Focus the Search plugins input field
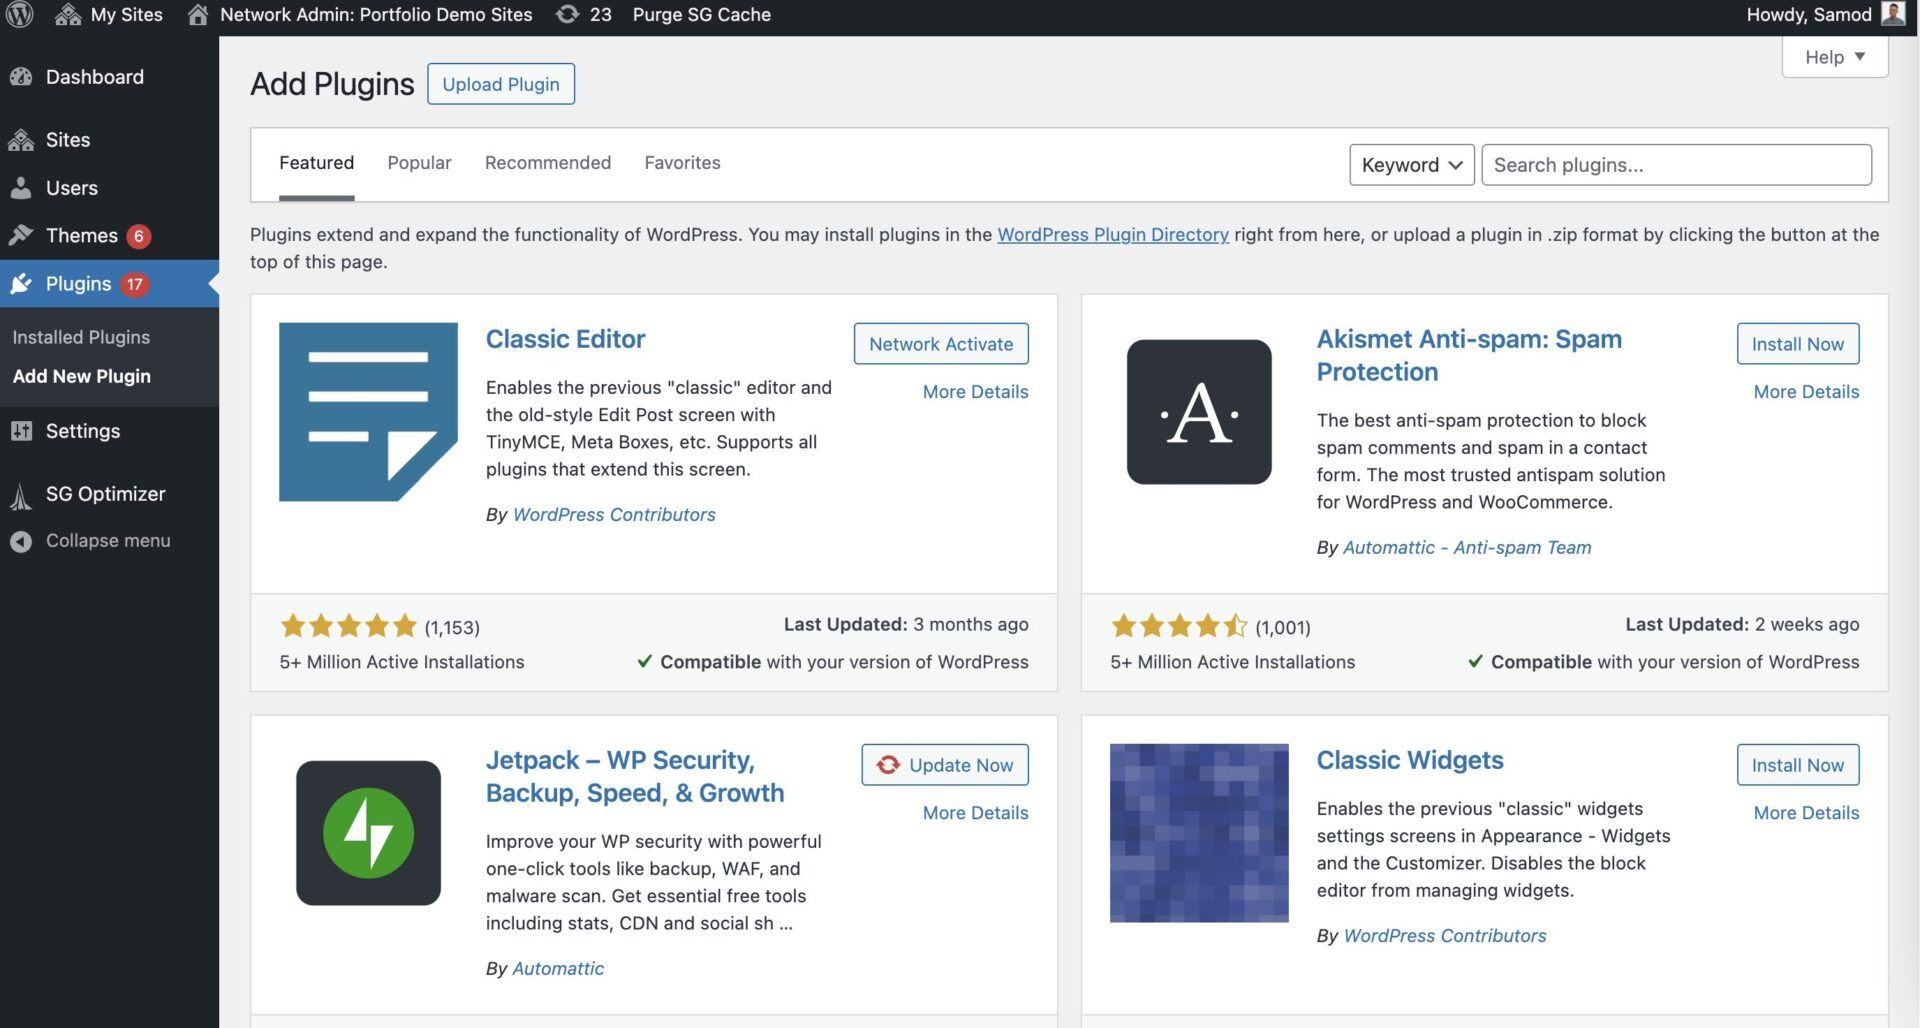 1676,165
